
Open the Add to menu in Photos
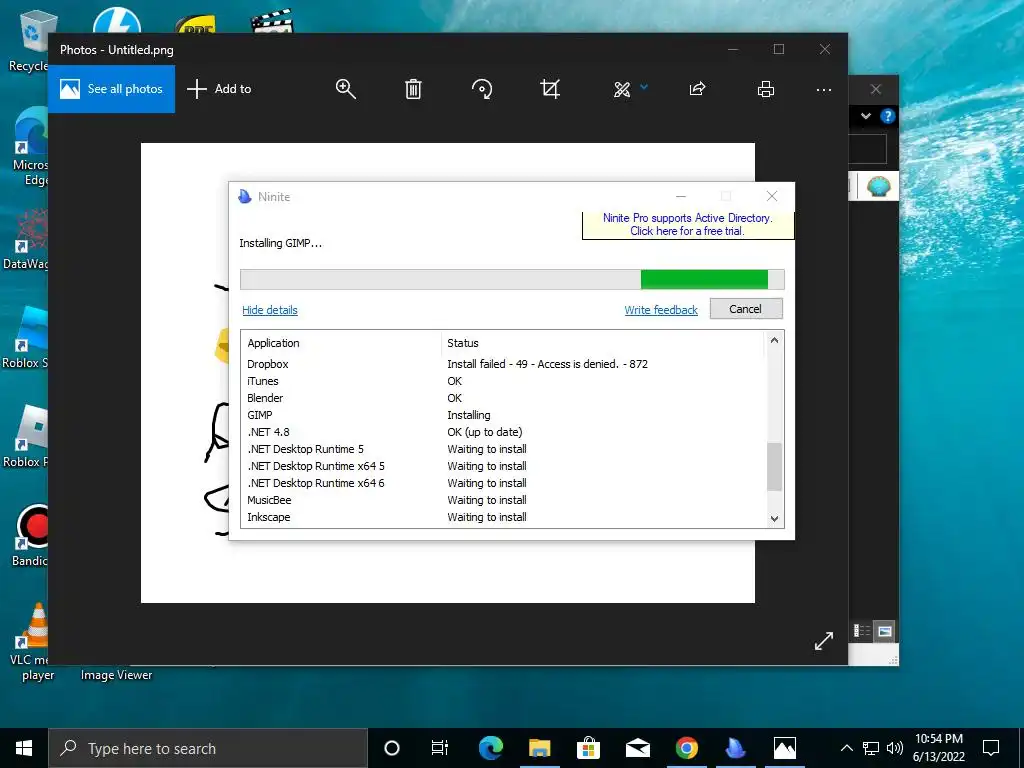pos(219,89)
